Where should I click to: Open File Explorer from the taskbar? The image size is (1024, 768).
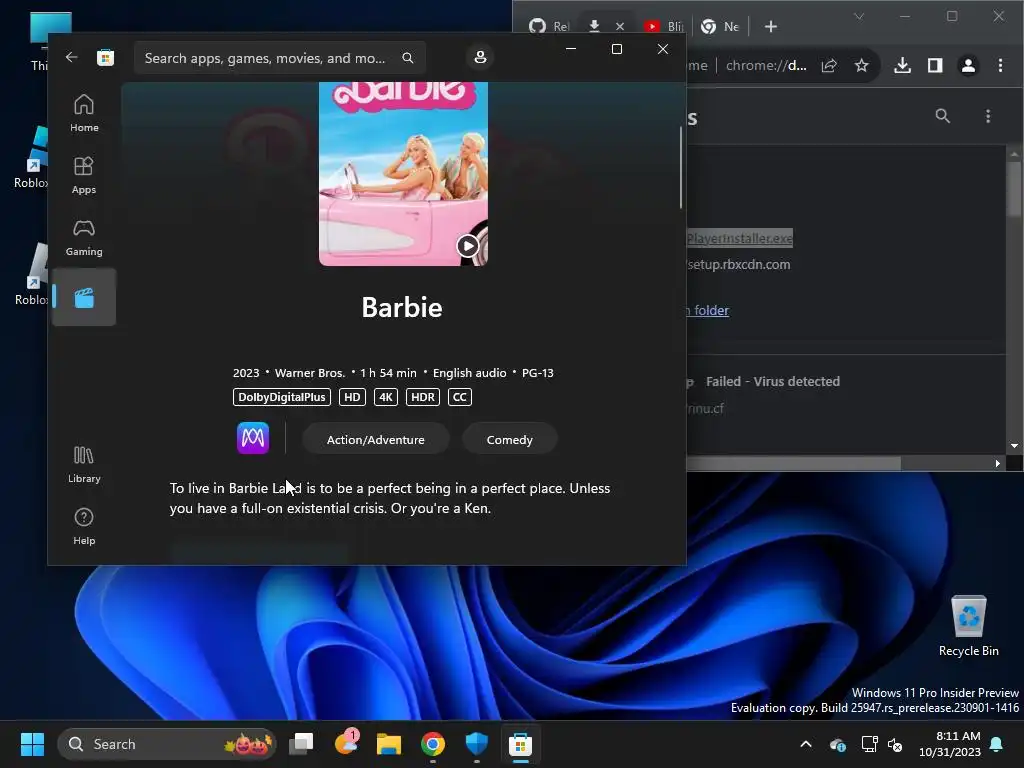(x=389, y=744)
